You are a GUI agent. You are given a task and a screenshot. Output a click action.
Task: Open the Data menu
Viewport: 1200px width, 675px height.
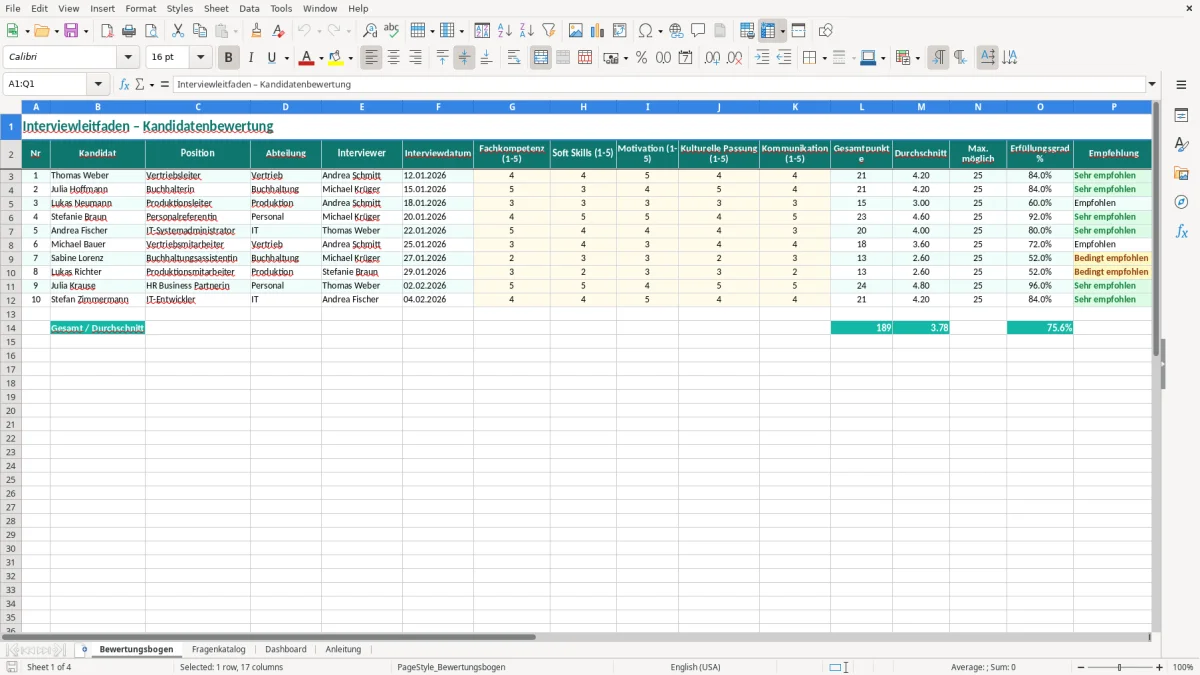[249, 8]
